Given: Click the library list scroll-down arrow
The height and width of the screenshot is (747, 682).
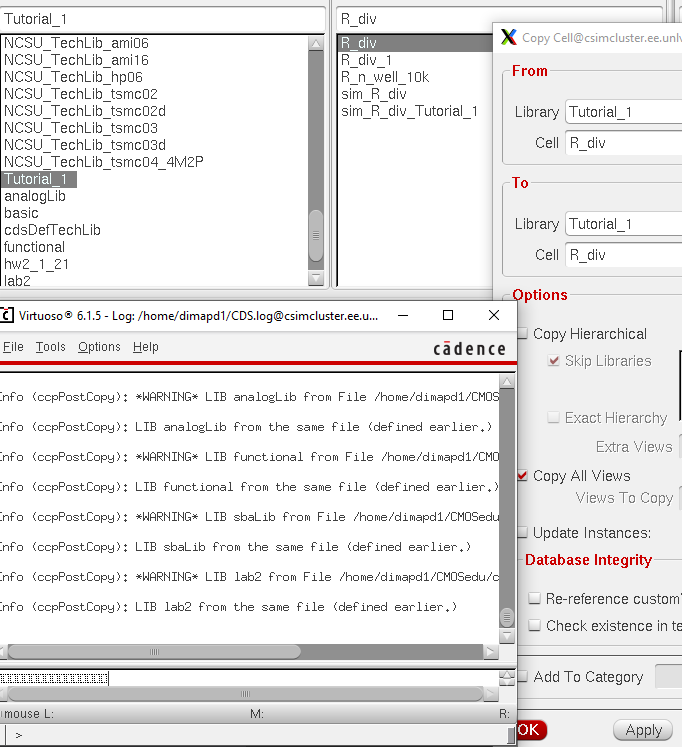Looking at the screenshot, I should tap(316, 279).
